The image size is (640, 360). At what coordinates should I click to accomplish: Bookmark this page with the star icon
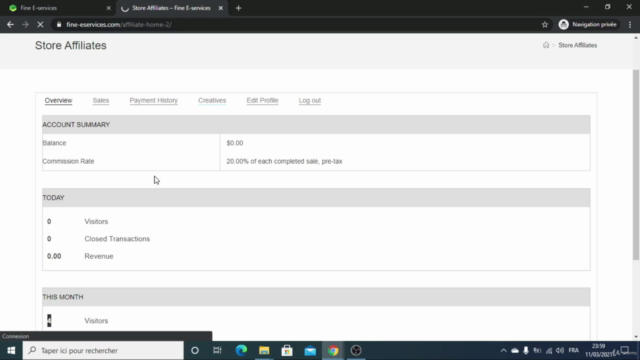tap(544, 24)
